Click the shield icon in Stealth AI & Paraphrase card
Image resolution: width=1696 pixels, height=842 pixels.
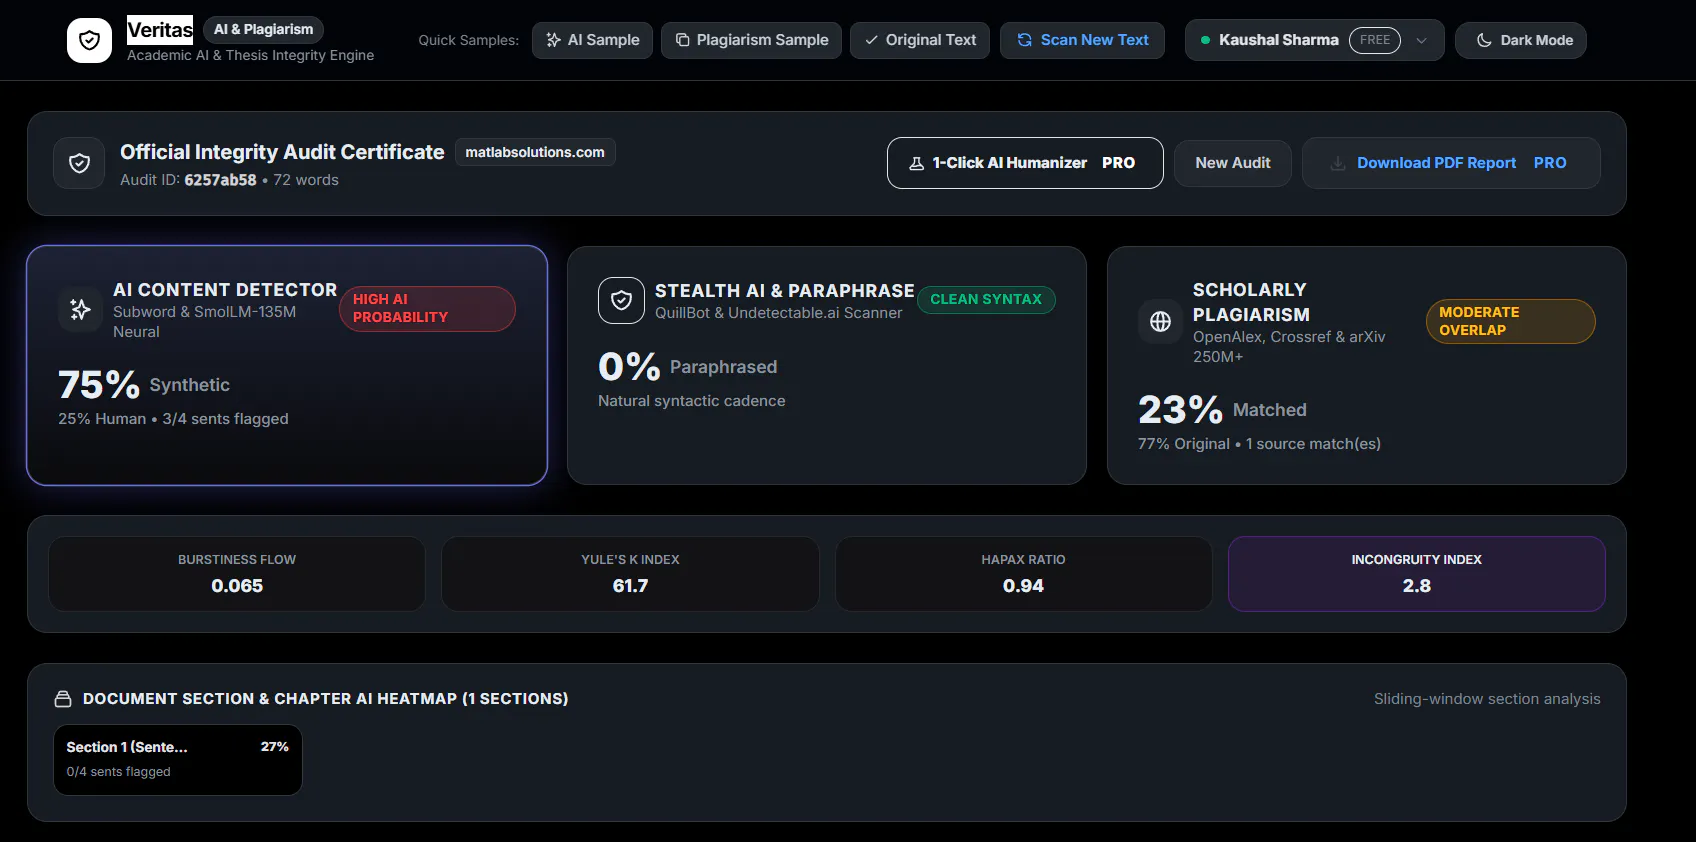click(621, 300)
